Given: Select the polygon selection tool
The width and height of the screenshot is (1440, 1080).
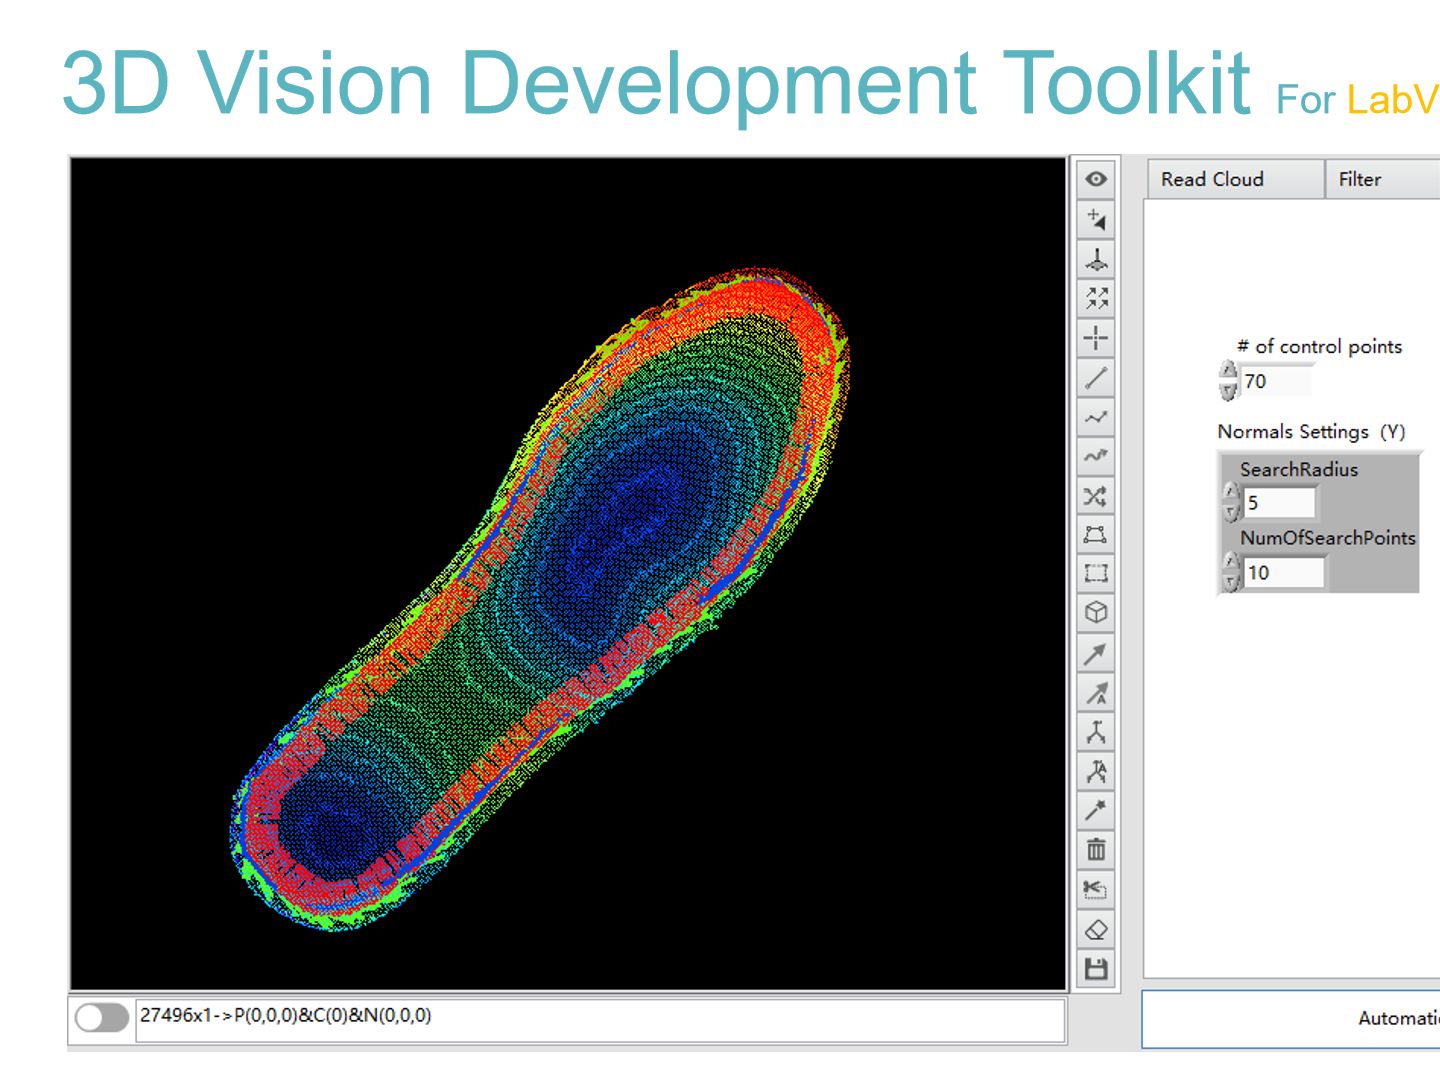Looking at the screenshot, I should tap(1097, 533).
